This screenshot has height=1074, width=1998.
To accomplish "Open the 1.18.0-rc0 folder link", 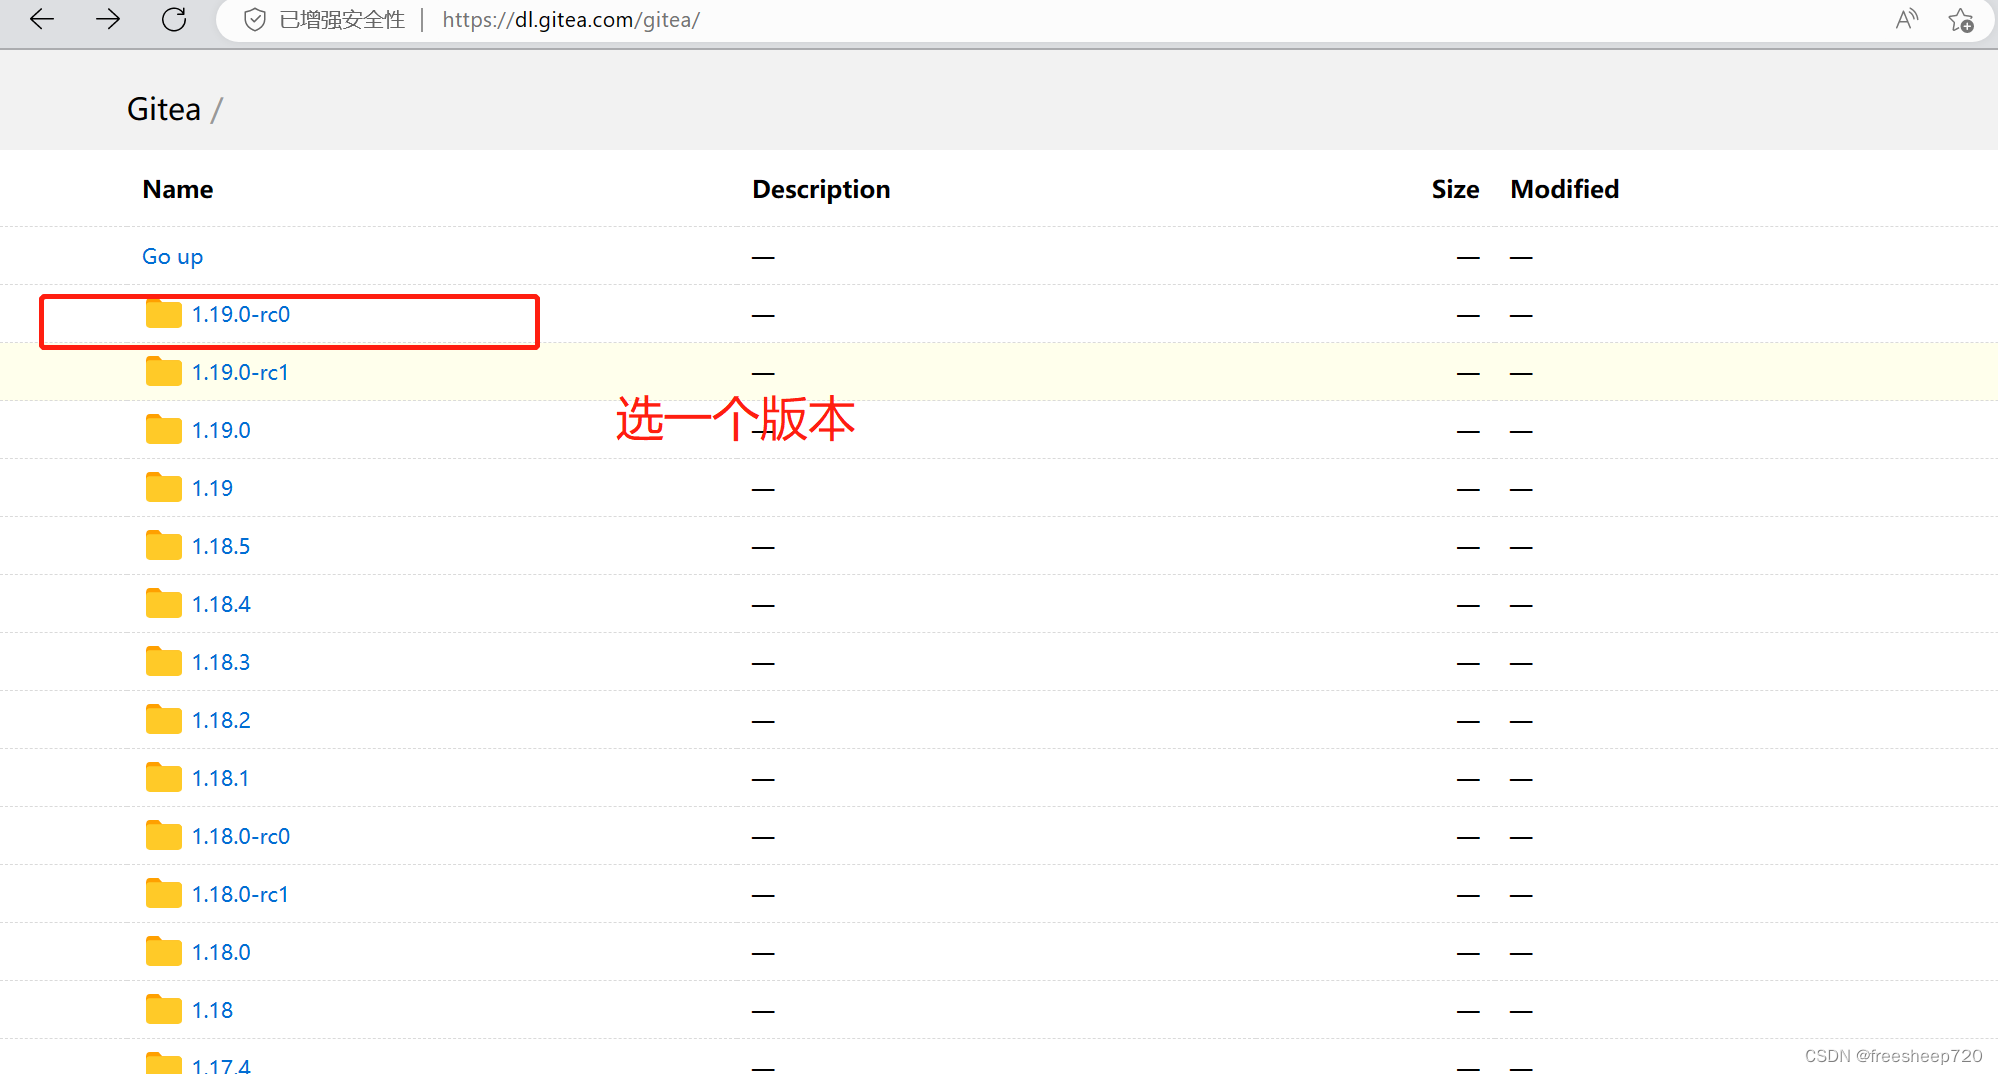I will click(x=241, y=837).
